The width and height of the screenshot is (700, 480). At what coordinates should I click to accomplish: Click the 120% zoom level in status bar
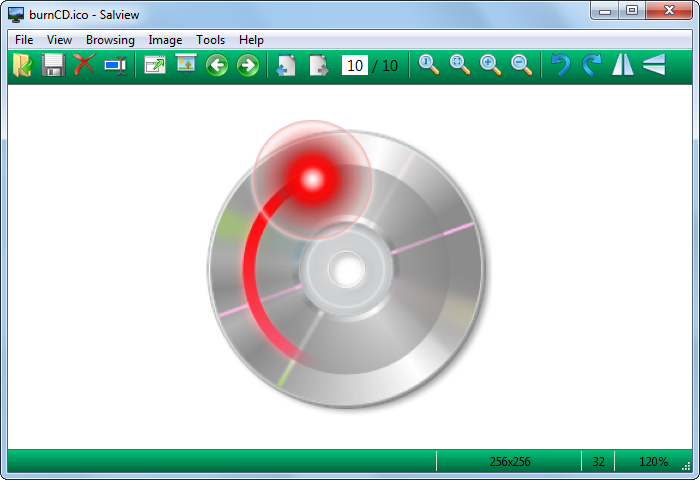pyautogui.click(x=653, y=462)
